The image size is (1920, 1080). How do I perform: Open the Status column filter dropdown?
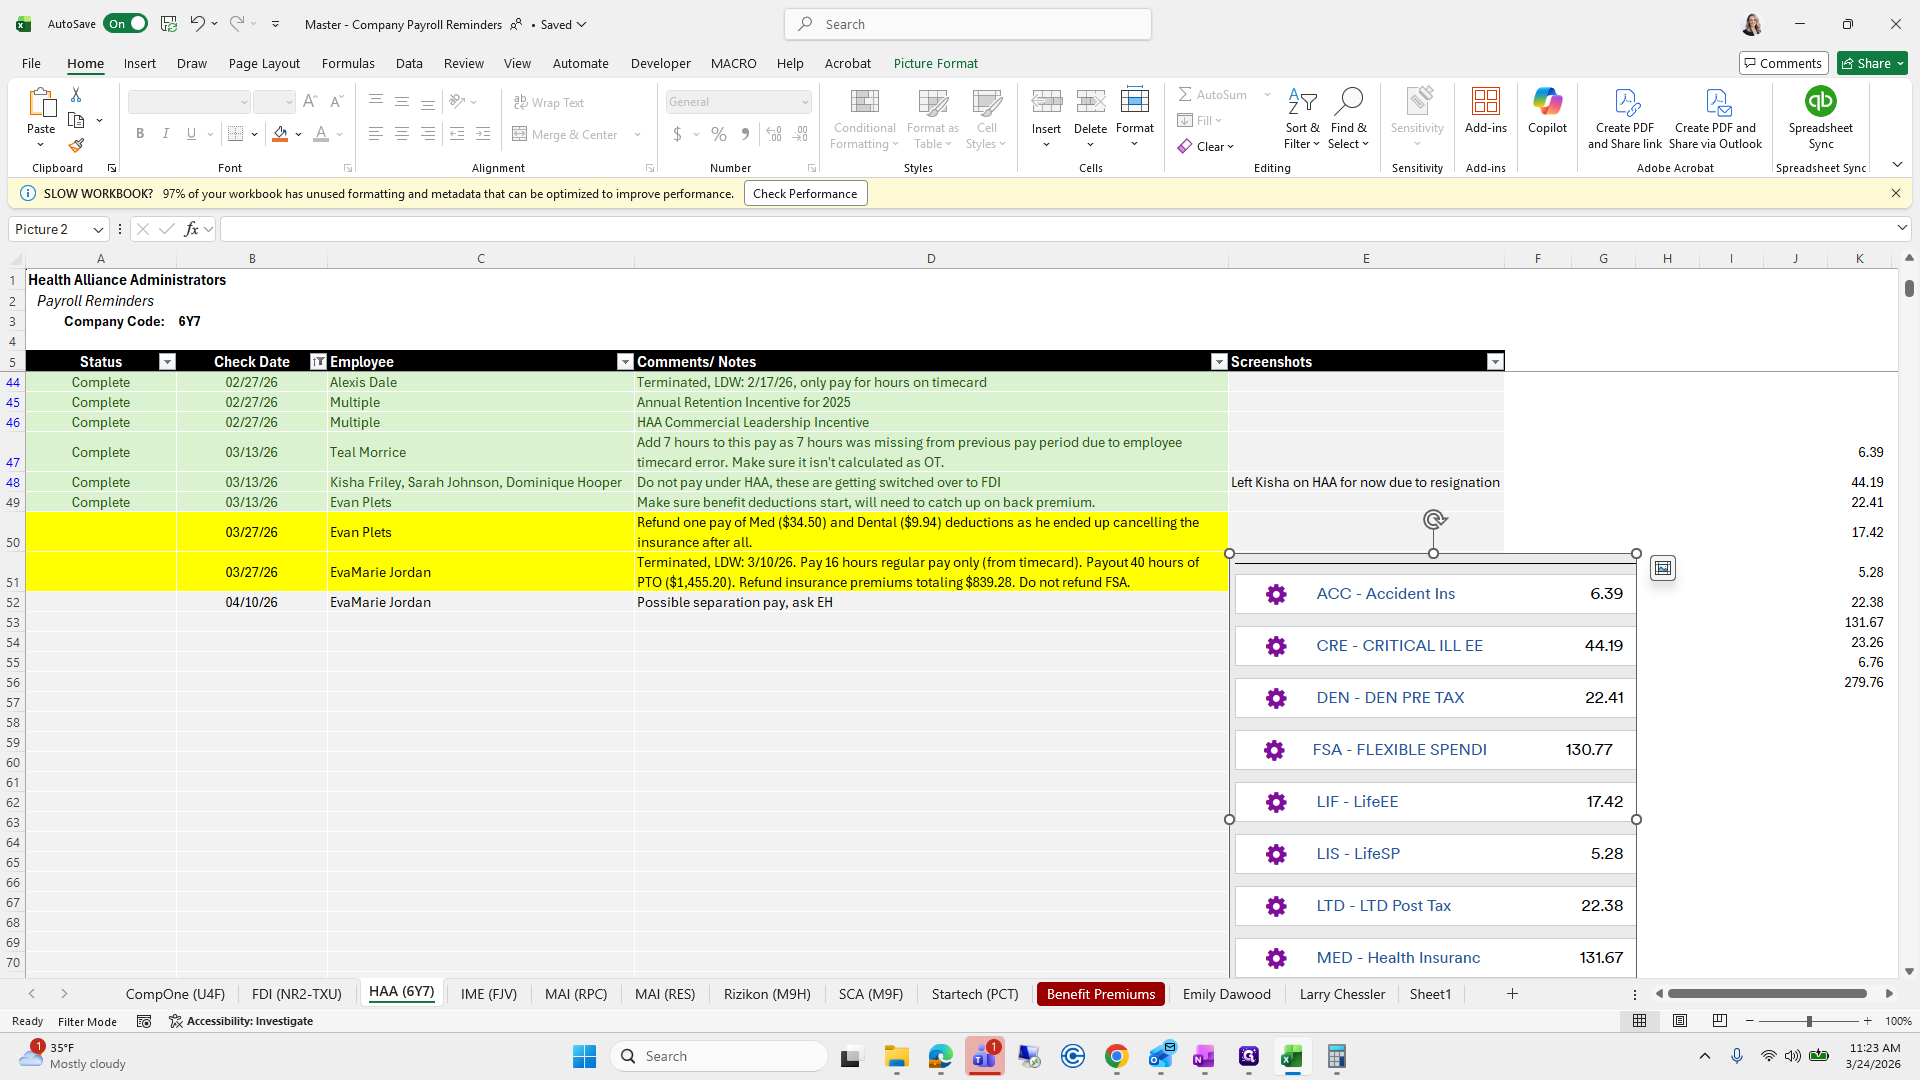pos(167,362)
